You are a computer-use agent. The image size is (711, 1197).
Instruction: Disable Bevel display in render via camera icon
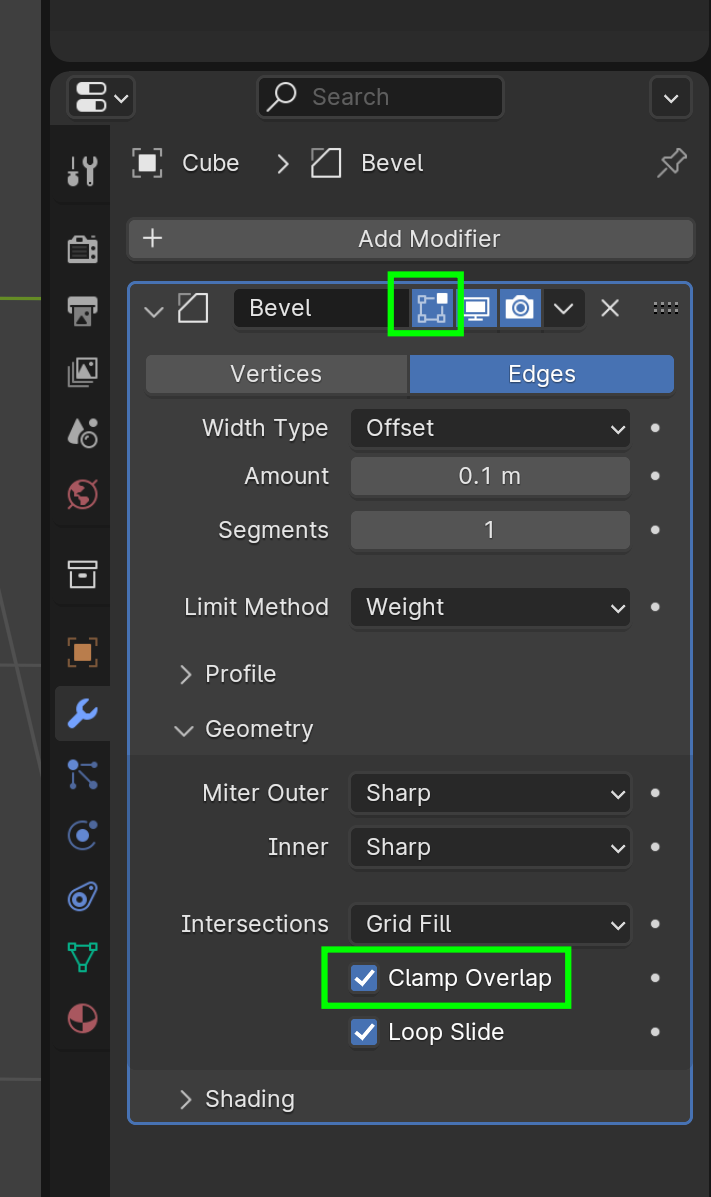coord(520,308)
